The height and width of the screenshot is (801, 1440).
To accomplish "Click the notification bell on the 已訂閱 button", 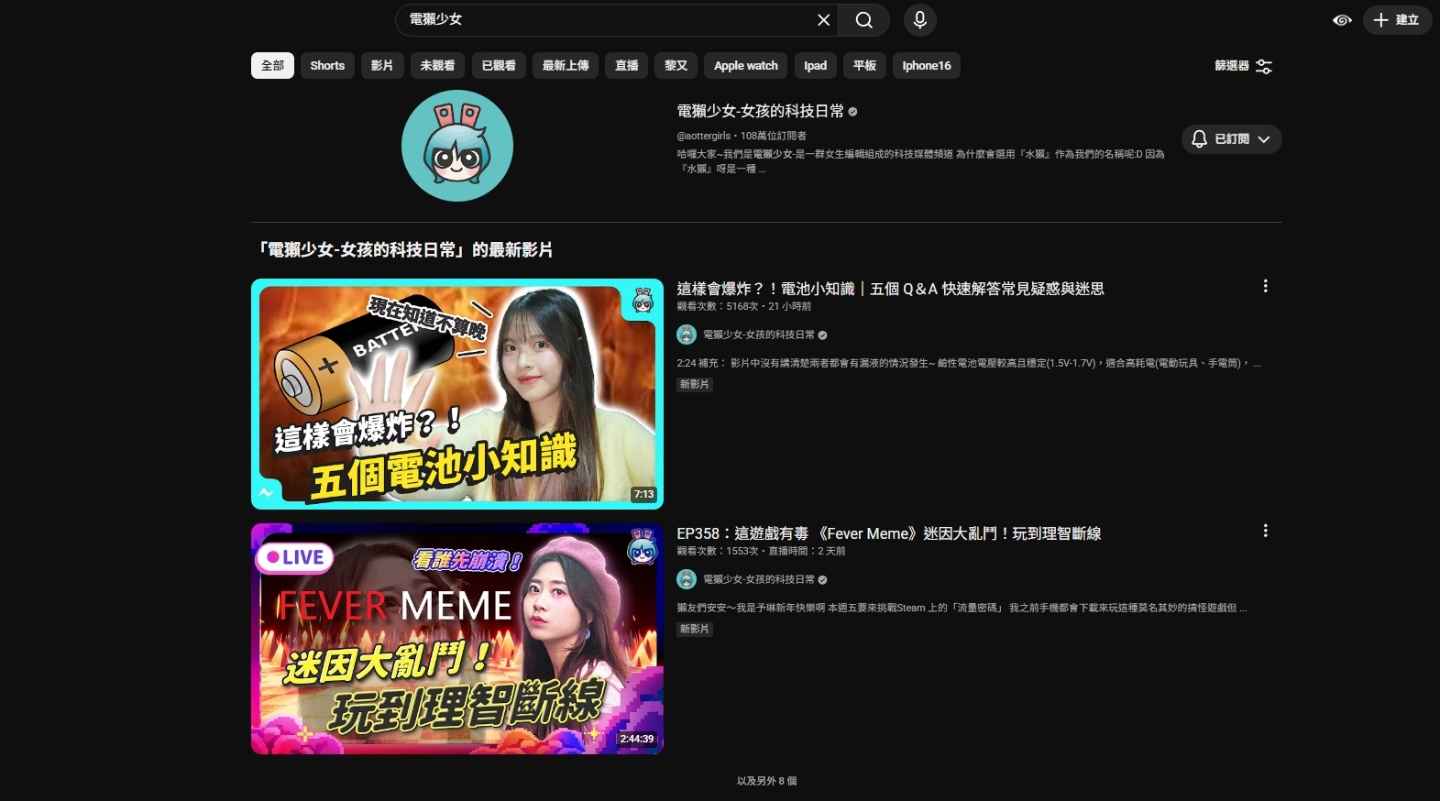I will pos(1198,139).
